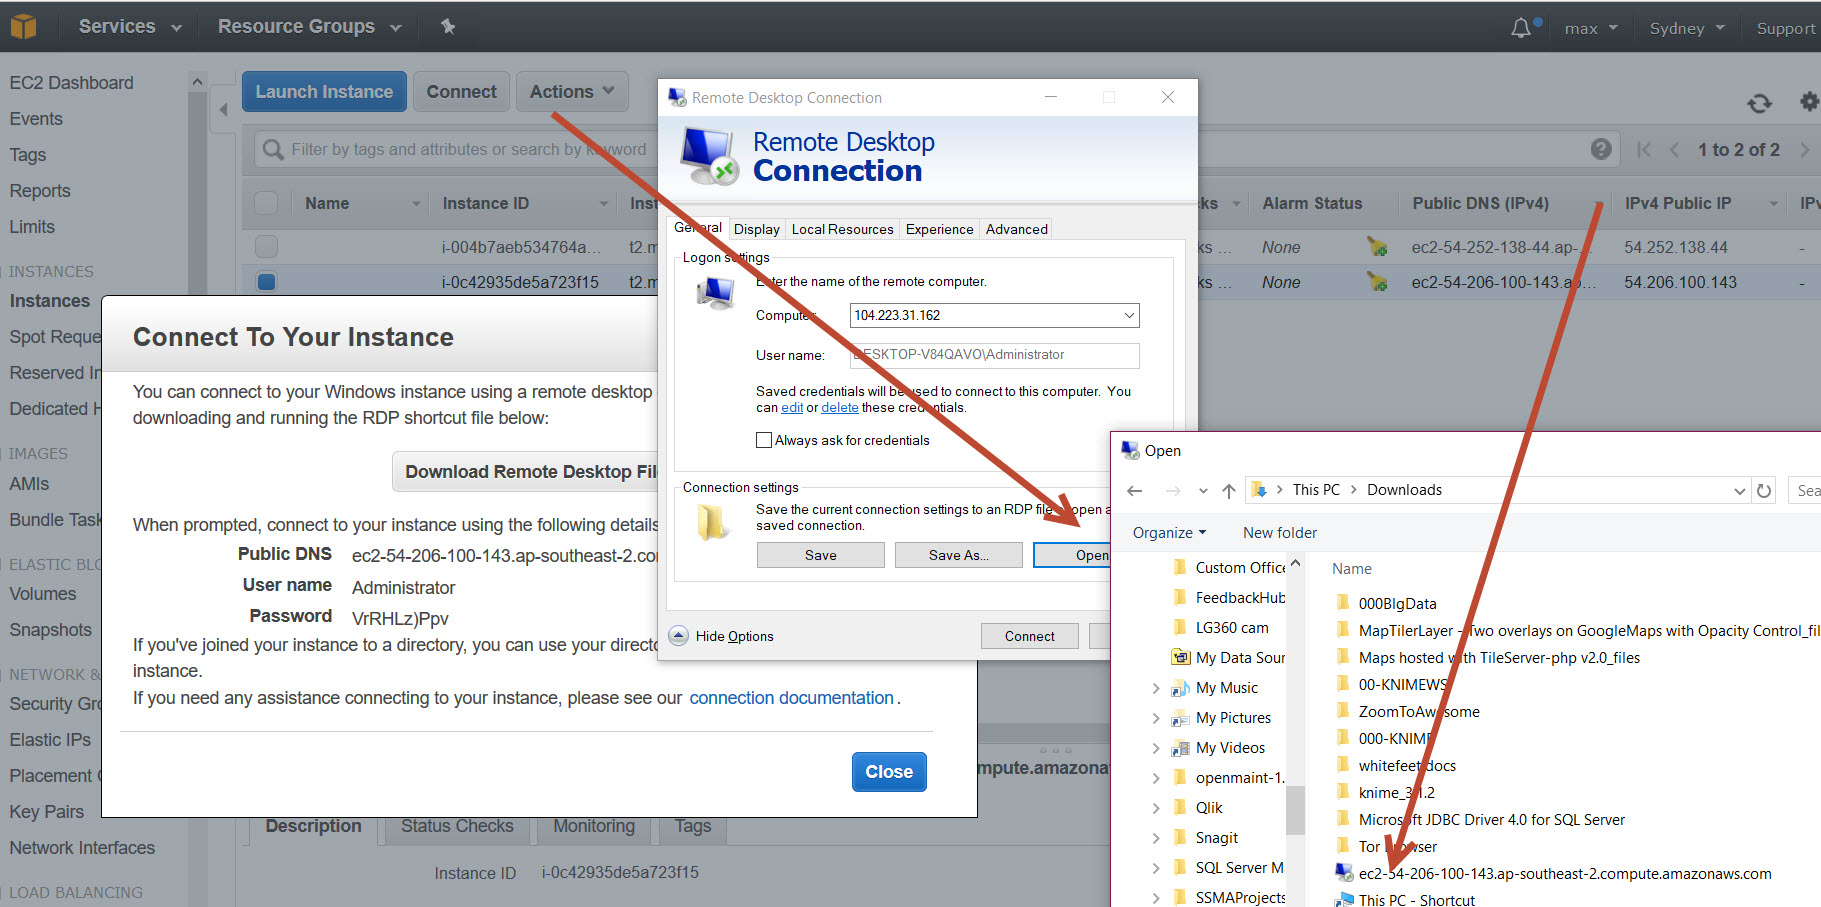Open the Computer address dropdown
The height and width of the screenshot is (907, 1821).
(x=1129, y=316)
